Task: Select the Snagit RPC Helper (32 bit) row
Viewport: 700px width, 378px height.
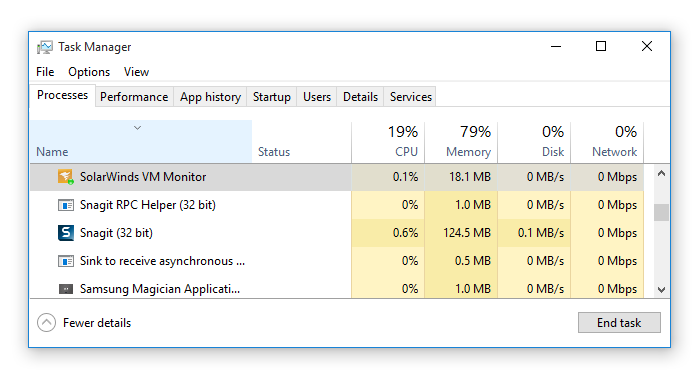Action: coord(337,205)
